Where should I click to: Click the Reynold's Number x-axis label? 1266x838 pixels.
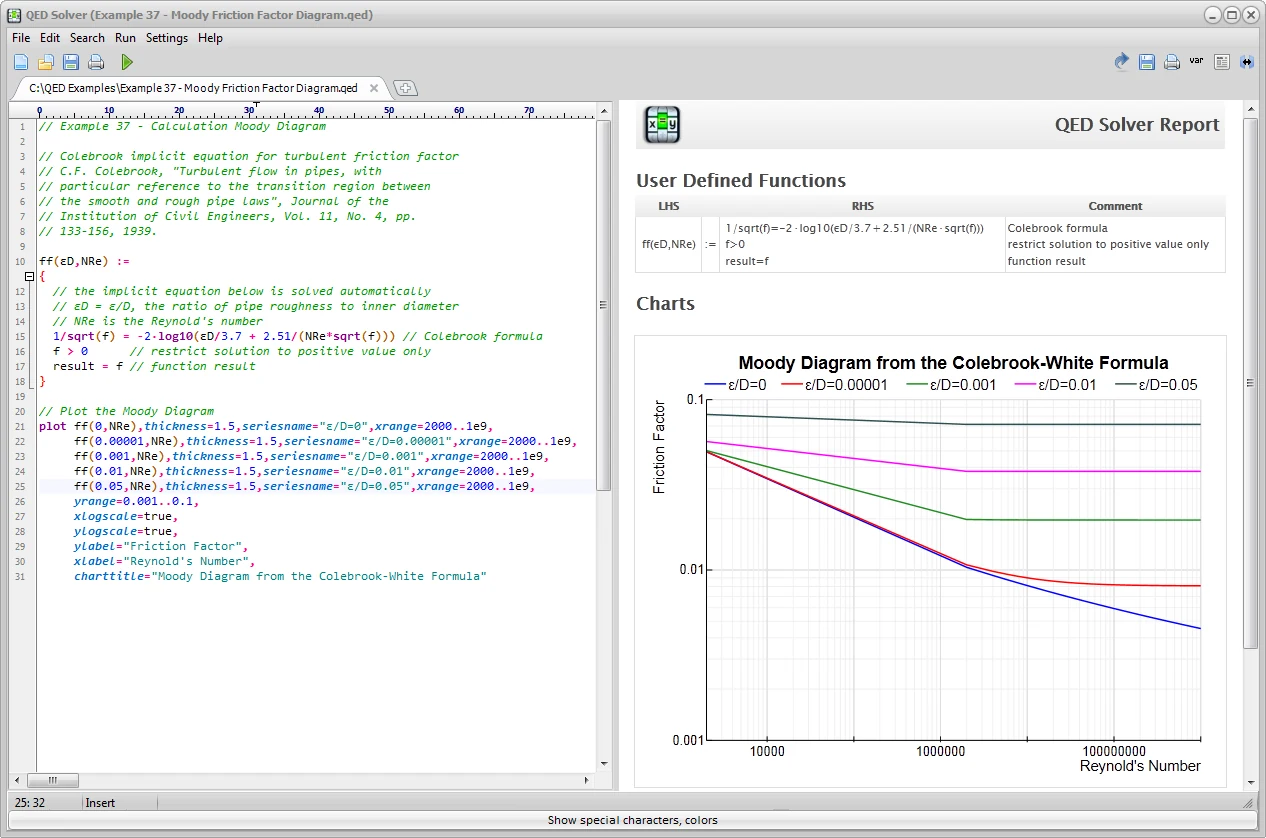click(1140, 766)
